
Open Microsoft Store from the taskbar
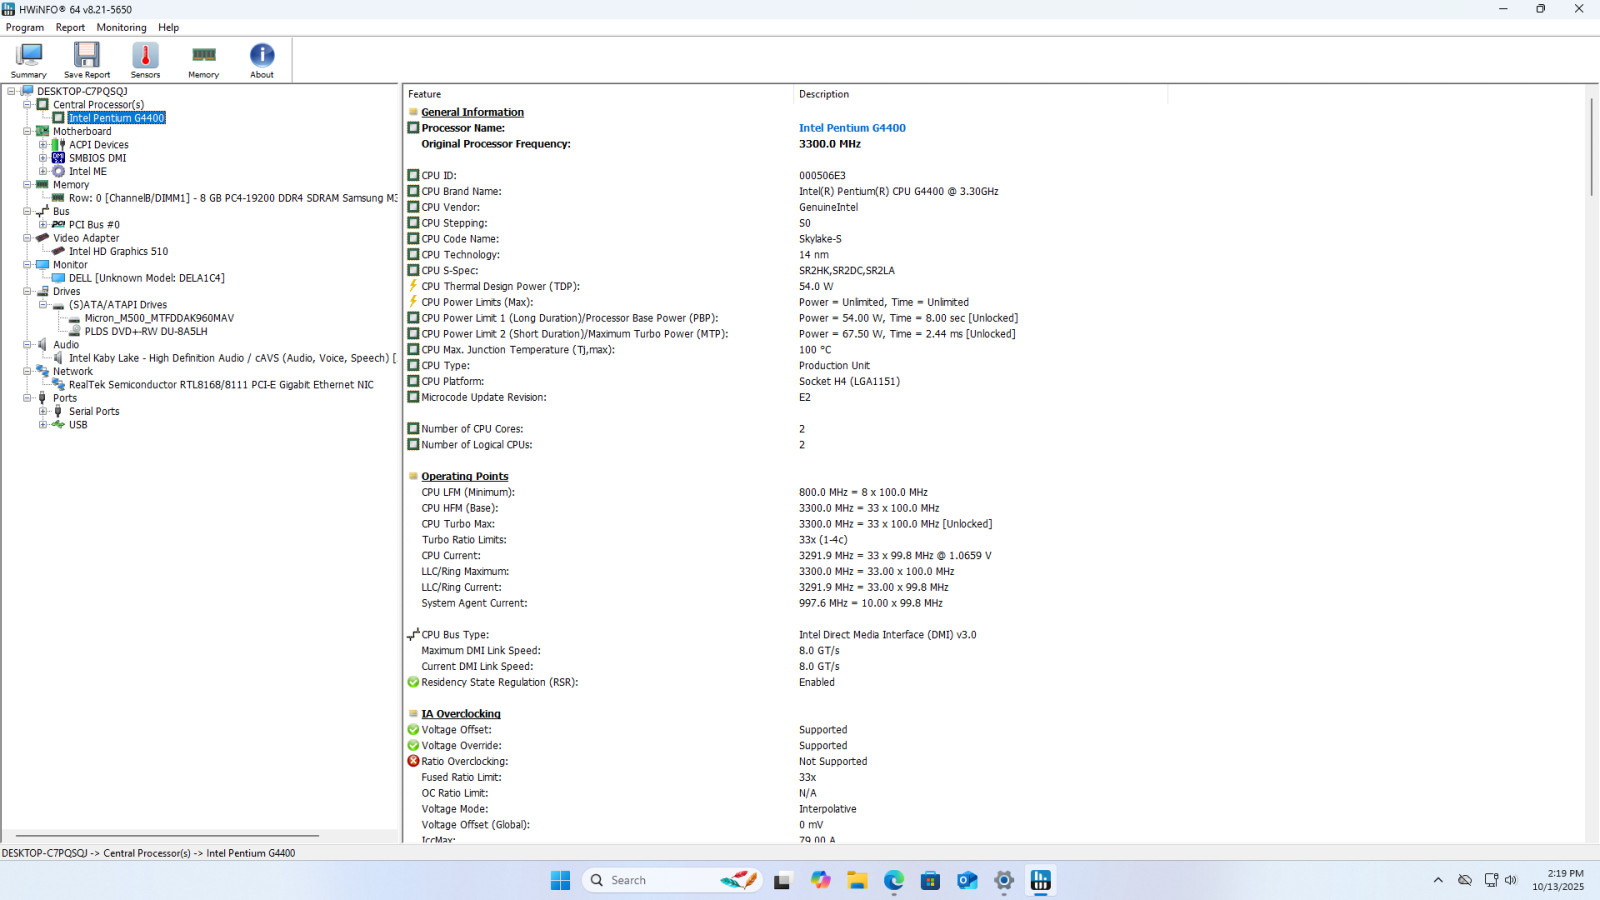(930, 880)
